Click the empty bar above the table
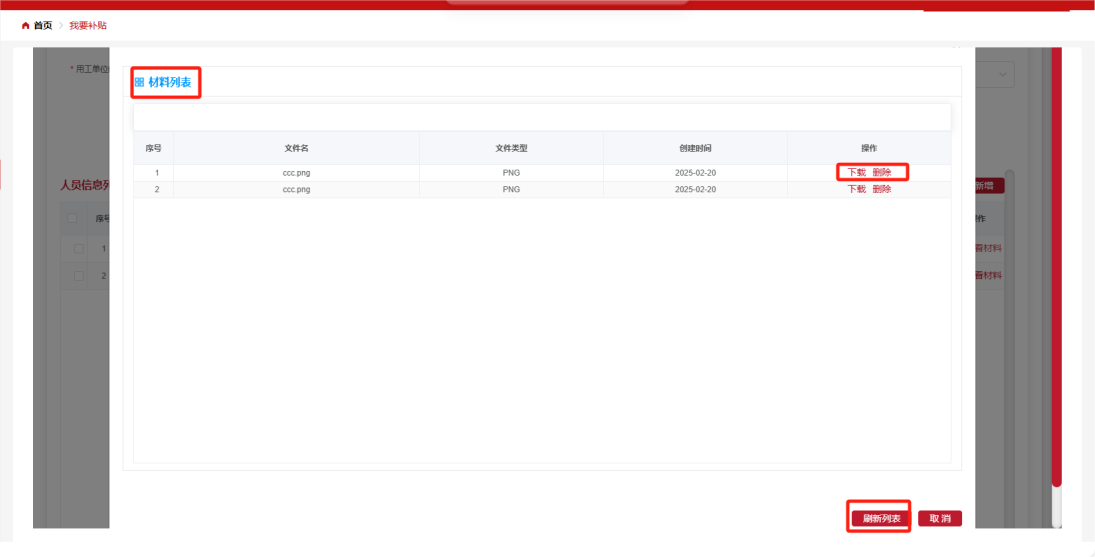Screen dimensions: 1095x557 pos(542,117)
